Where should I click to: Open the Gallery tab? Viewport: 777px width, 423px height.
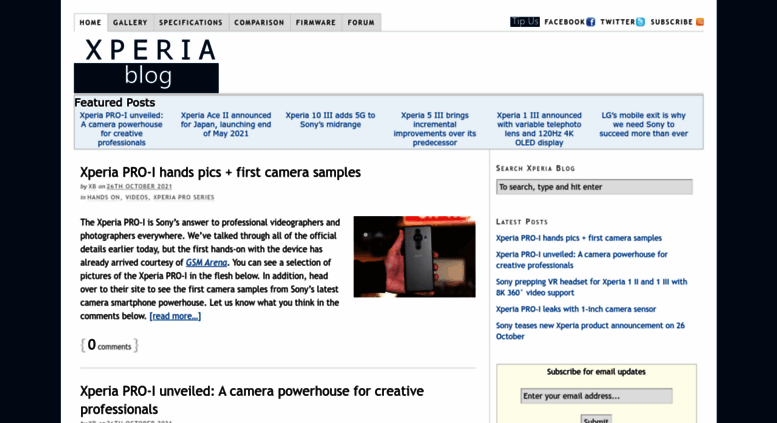point(130,22)
